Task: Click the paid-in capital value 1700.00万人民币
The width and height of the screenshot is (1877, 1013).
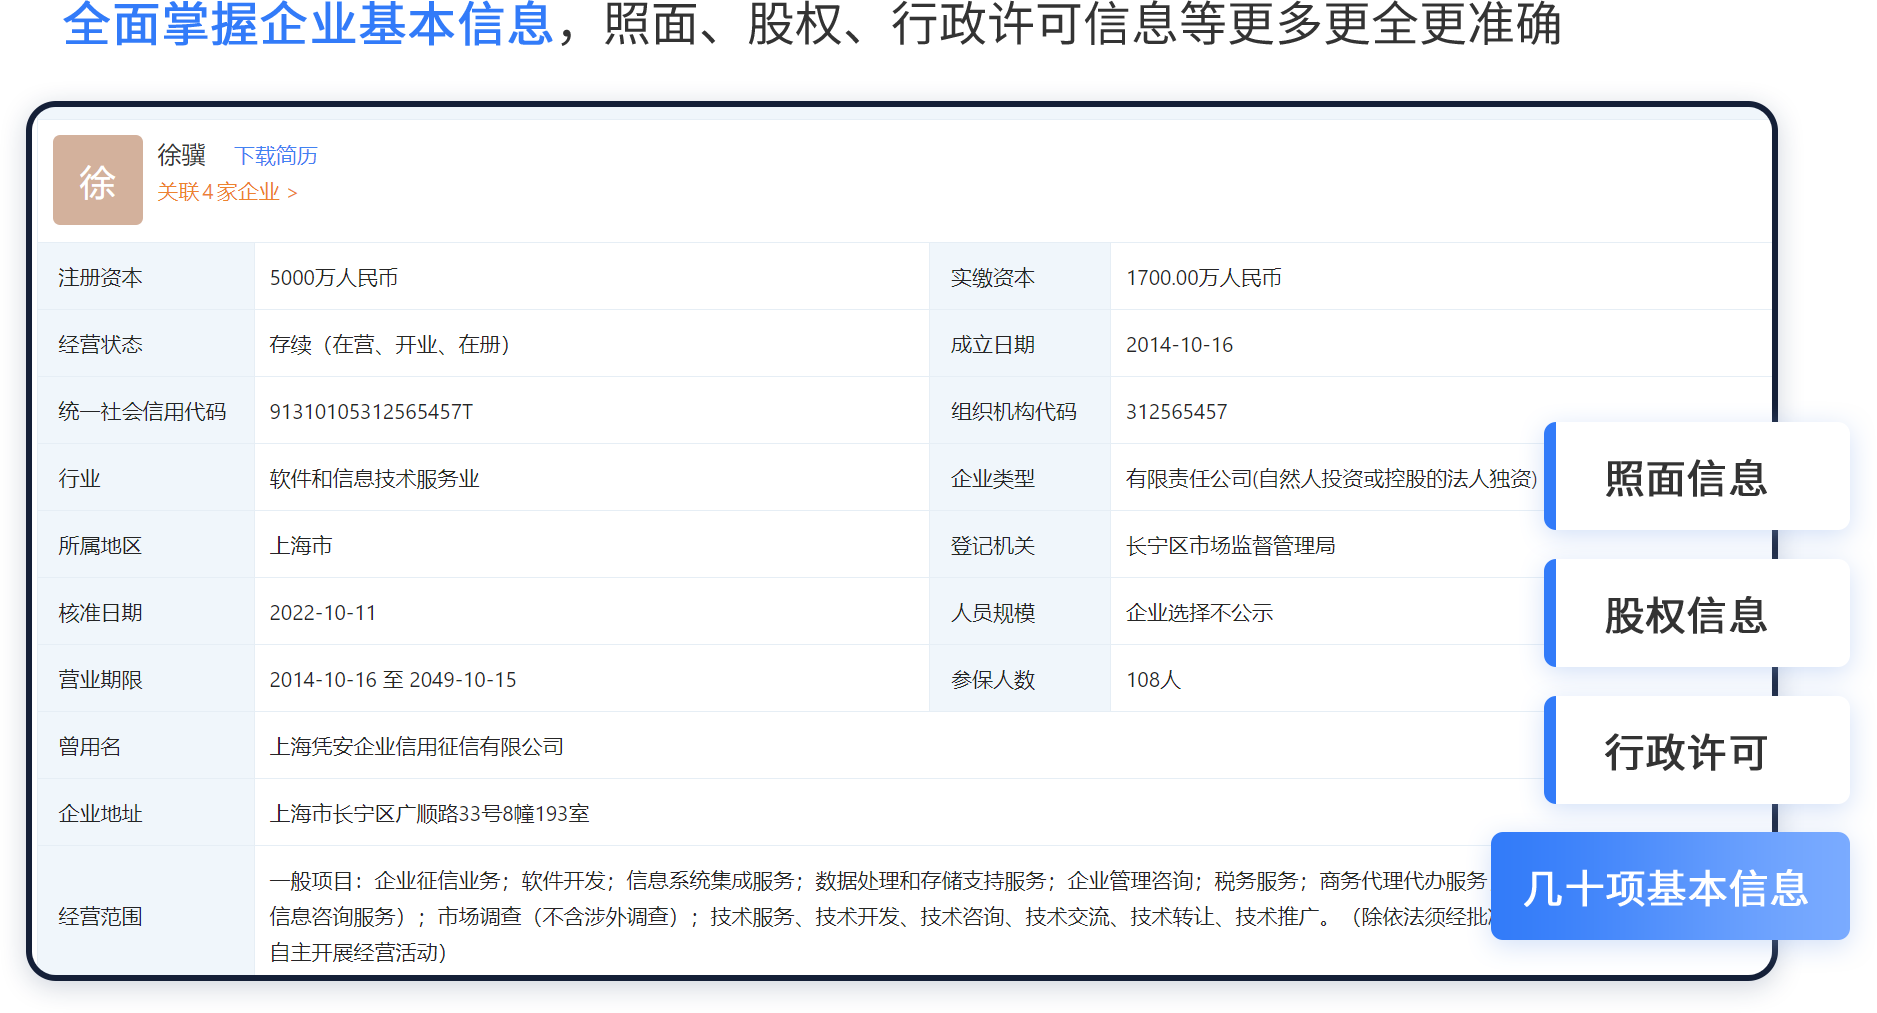Action: (1203, 278)
